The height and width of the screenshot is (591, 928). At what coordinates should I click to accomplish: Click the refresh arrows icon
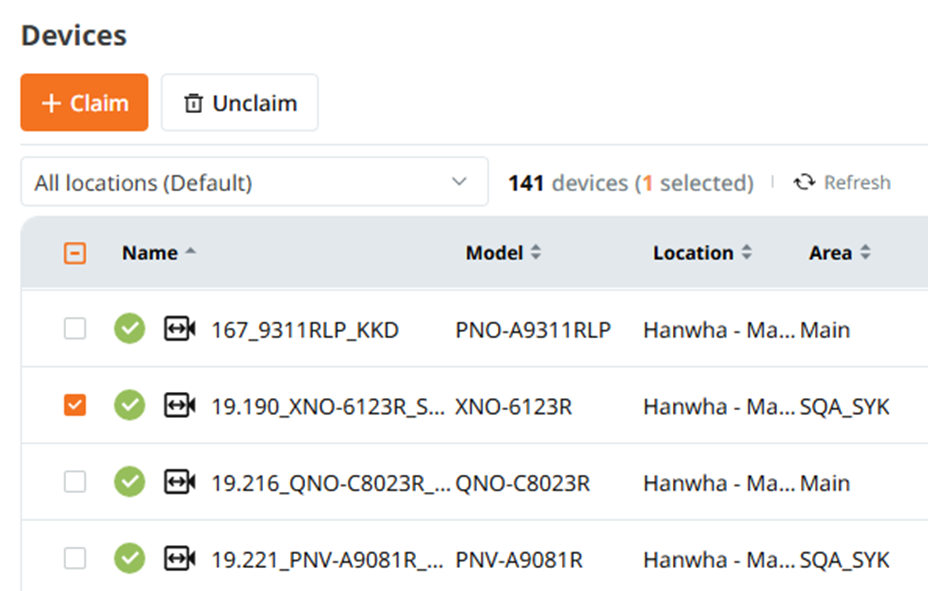[804, 182]
